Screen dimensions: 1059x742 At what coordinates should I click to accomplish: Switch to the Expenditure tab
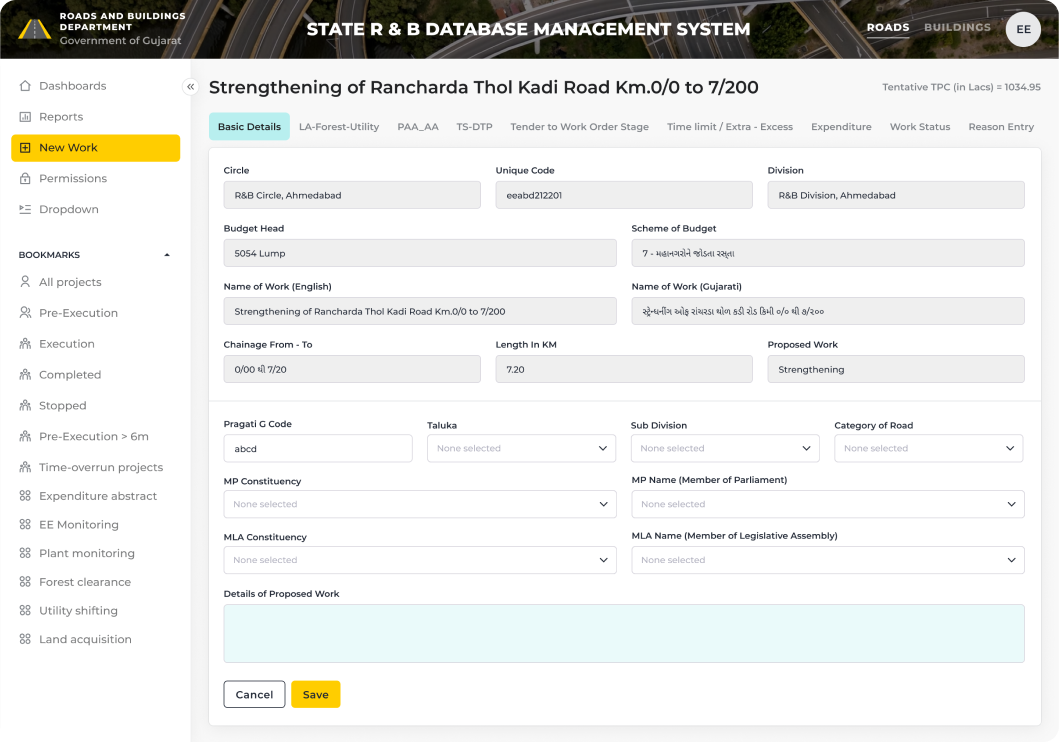pyautogui.click(x=842, y=126)
